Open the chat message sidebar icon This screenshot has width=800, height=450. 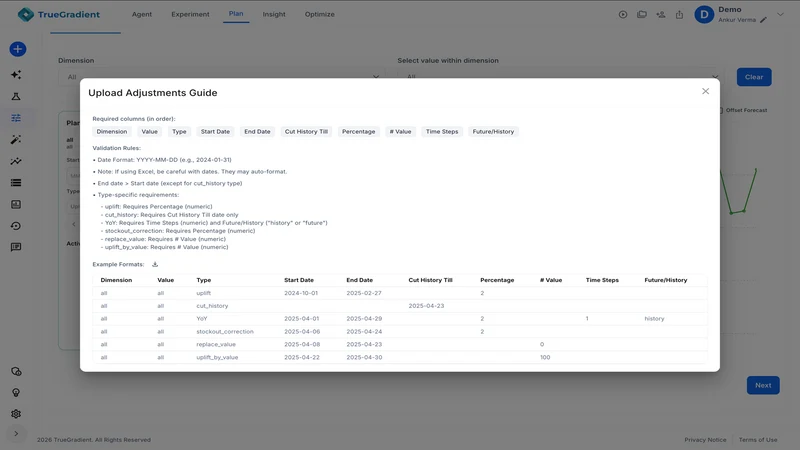16,247
